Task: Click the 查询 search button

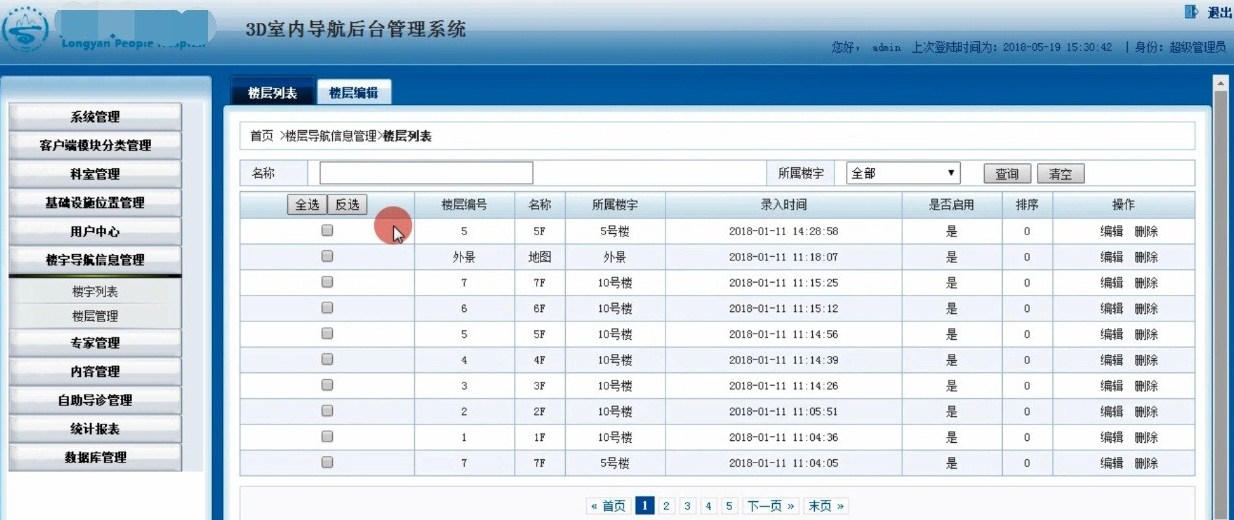Action: 1007,174
